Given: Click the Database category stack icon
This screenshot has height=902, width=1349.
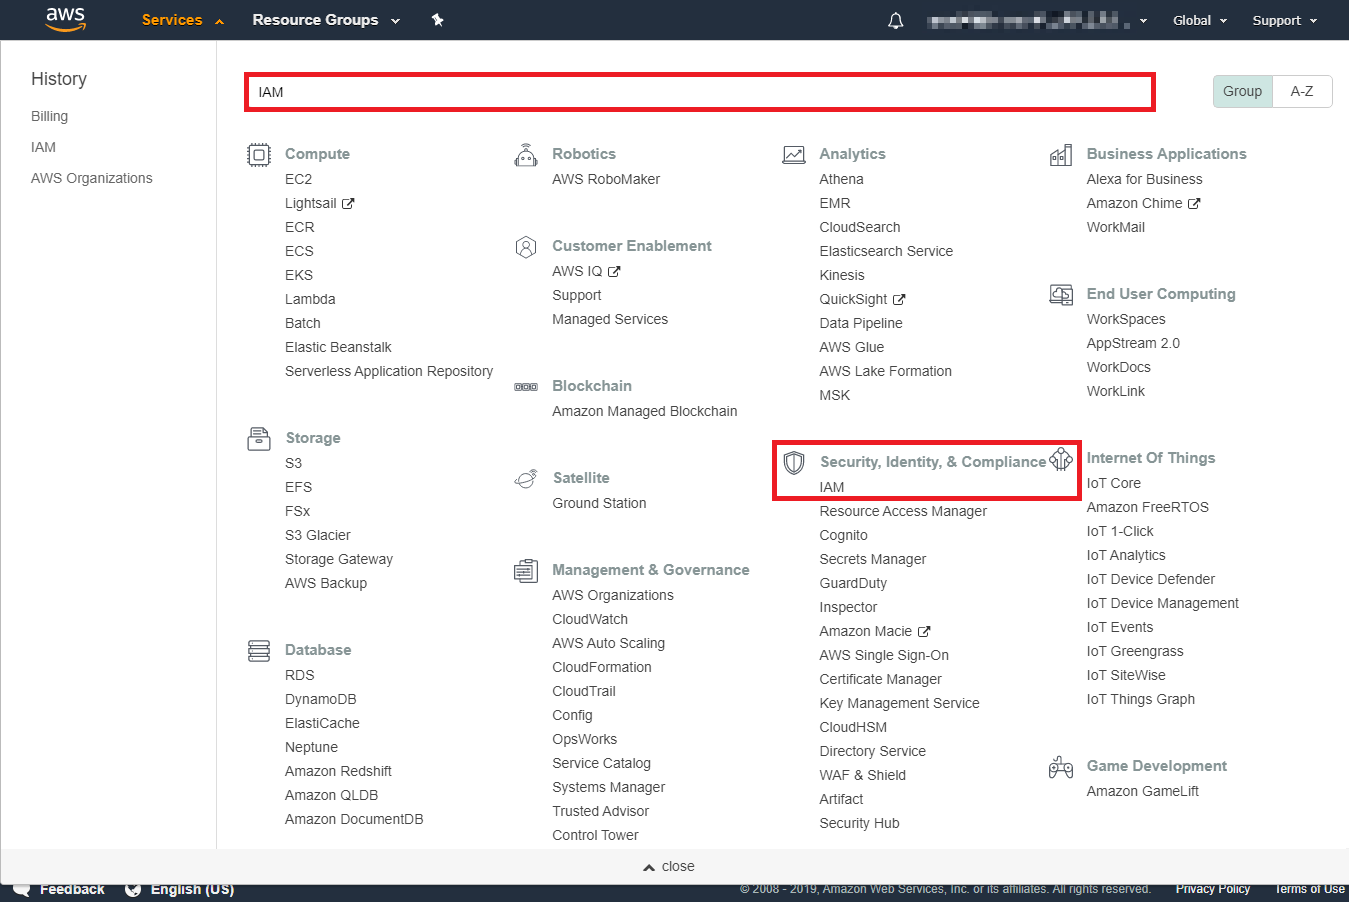Looking at the screenshot, I should pyautogui.click(x=259, y=650).
